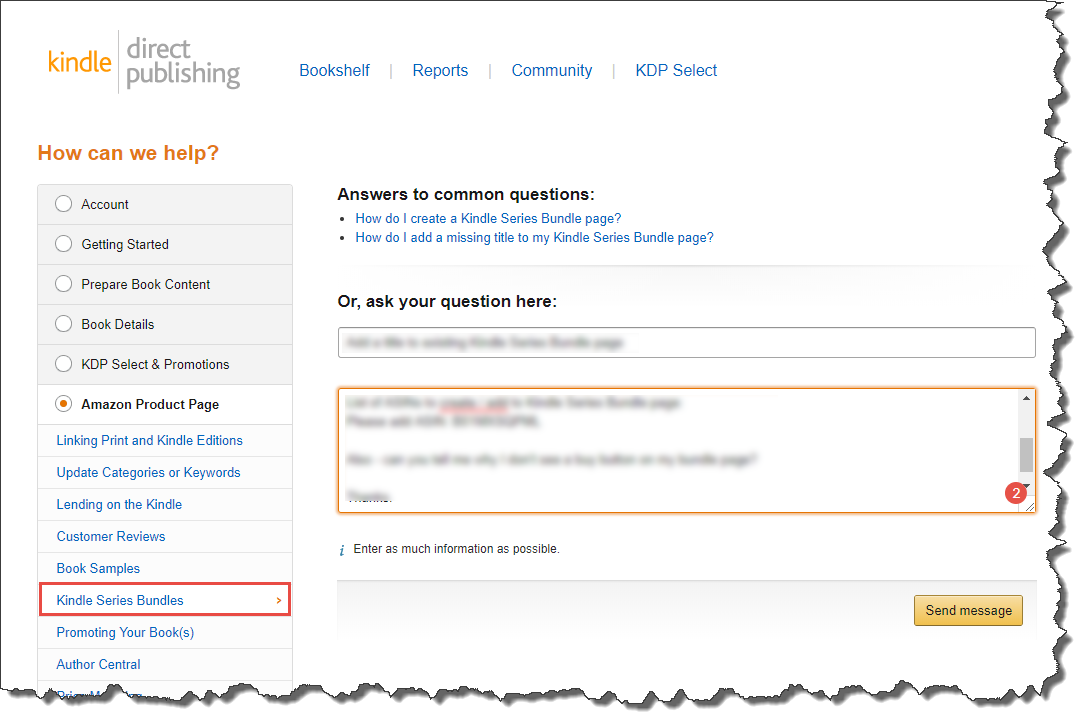This screenshot has width=1090, height=728.
Task: Click the question subject input field
Action: coord(687,343)
